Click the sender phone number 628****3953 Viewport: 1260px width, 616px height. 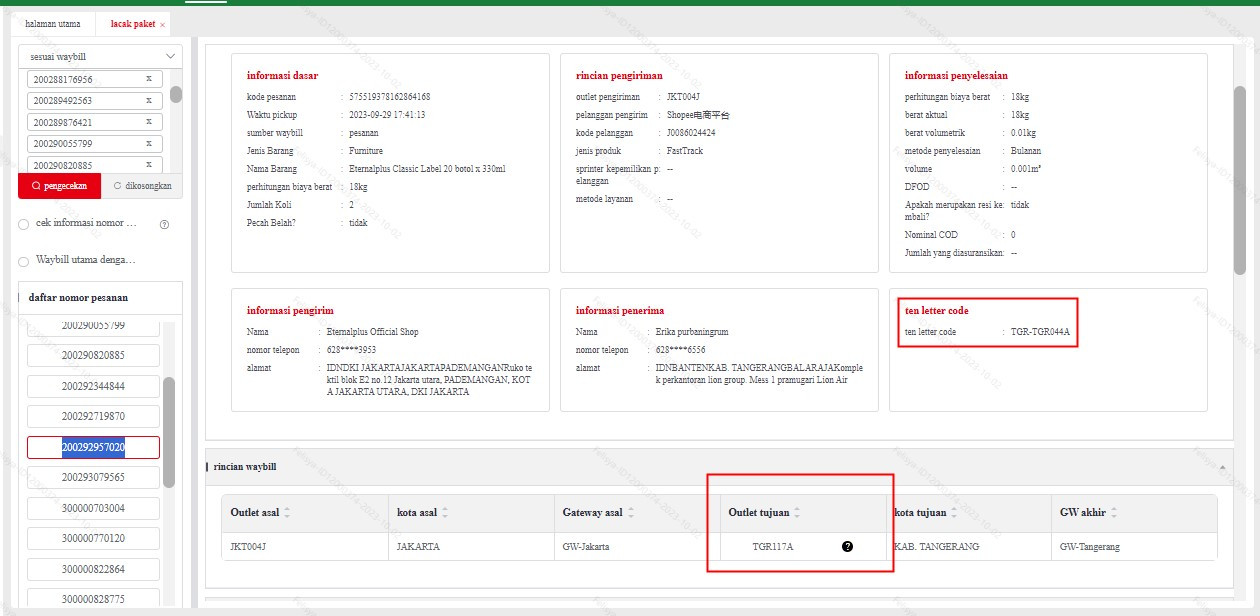(x=351, y=350)
